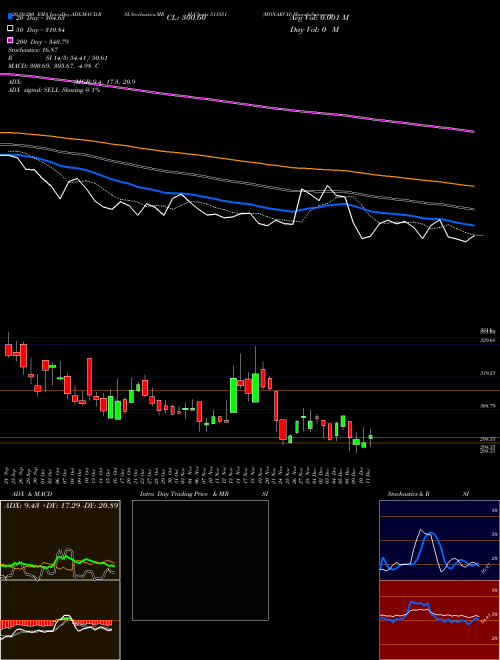The image size is (500, 660).
Task: Click the blue 20 Day legend swatch
Action: (10, 16)
